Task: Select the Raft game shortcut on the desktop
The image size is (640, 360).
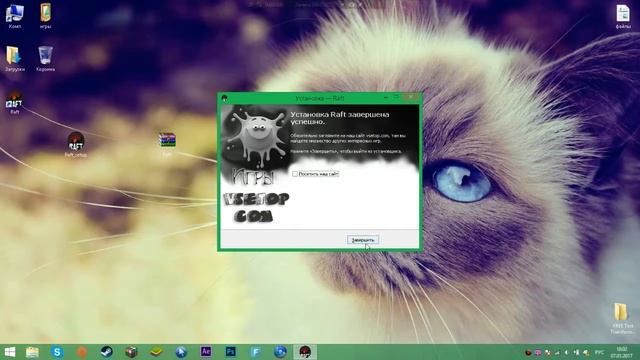Action: coord(15,102)
